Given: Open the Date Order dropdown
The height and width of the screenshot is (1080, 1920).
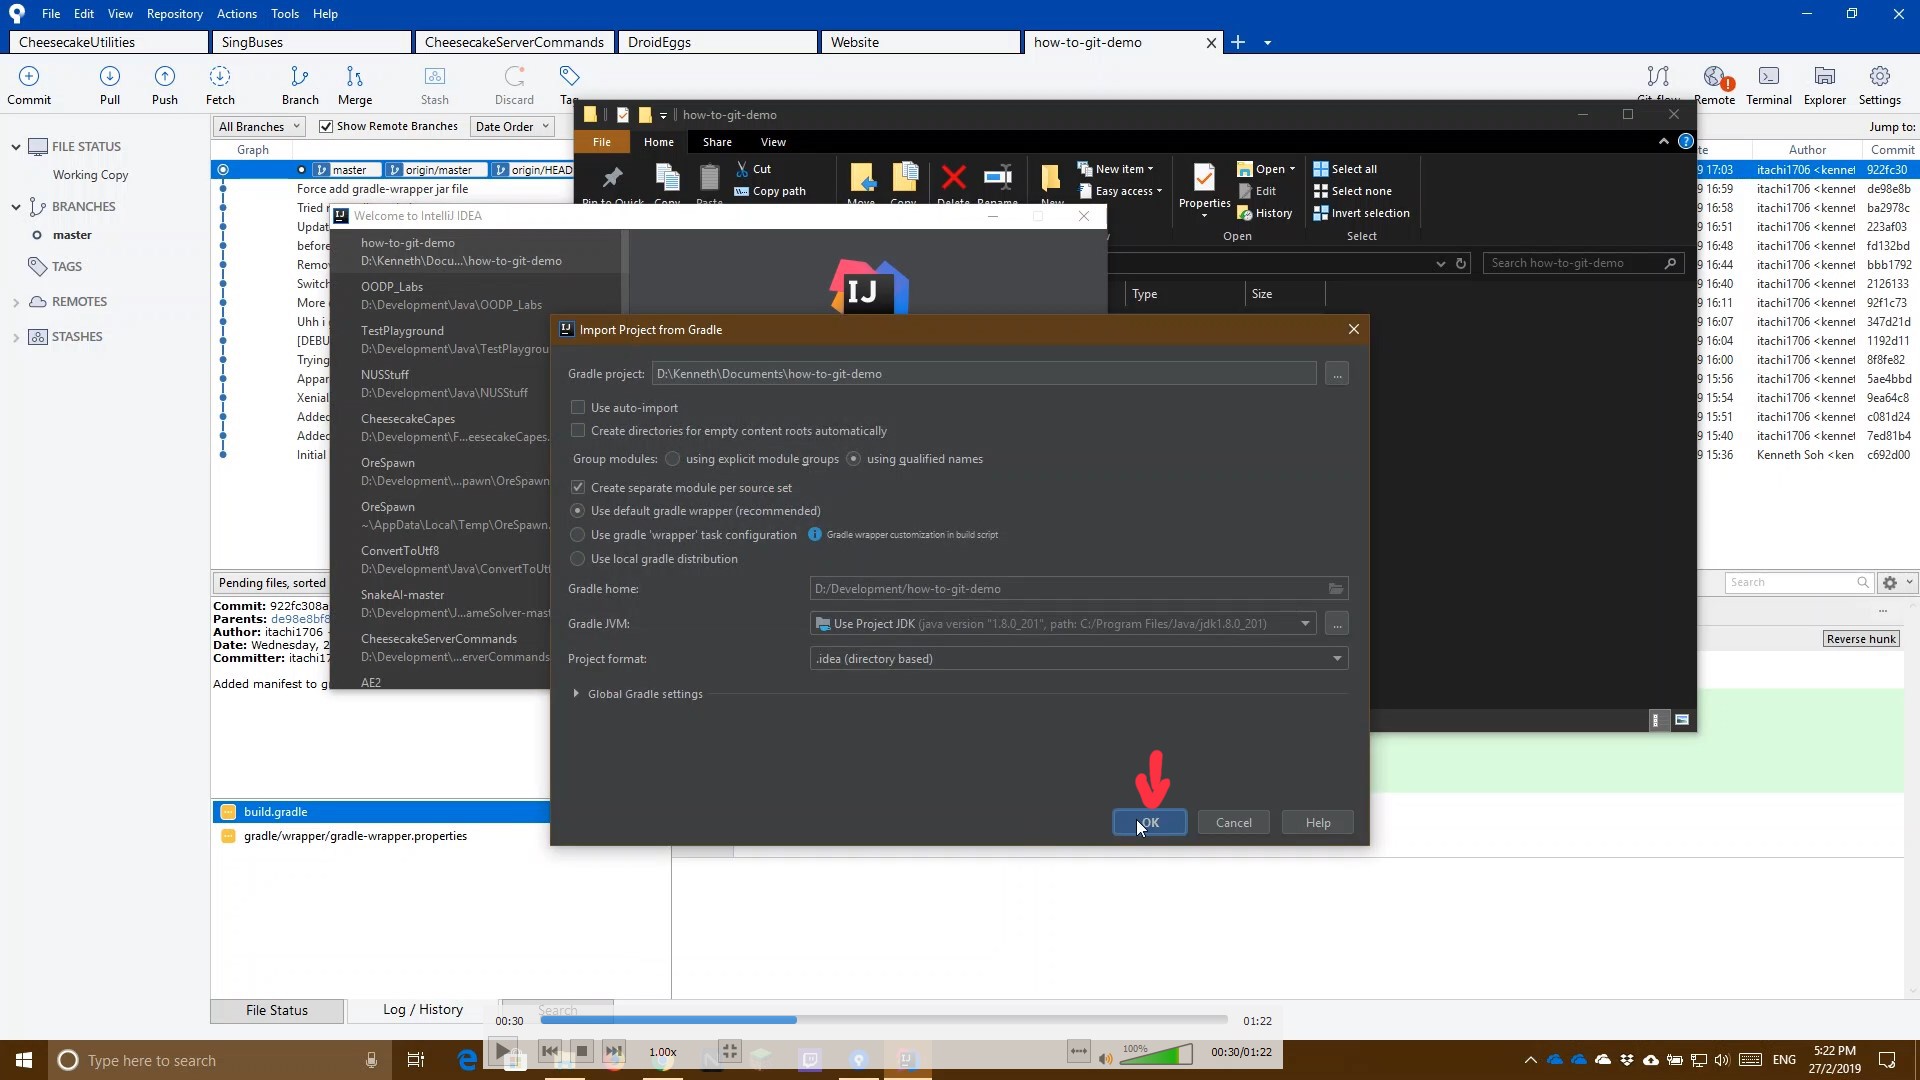Looking at the screenshot, I should coord(513,126).
